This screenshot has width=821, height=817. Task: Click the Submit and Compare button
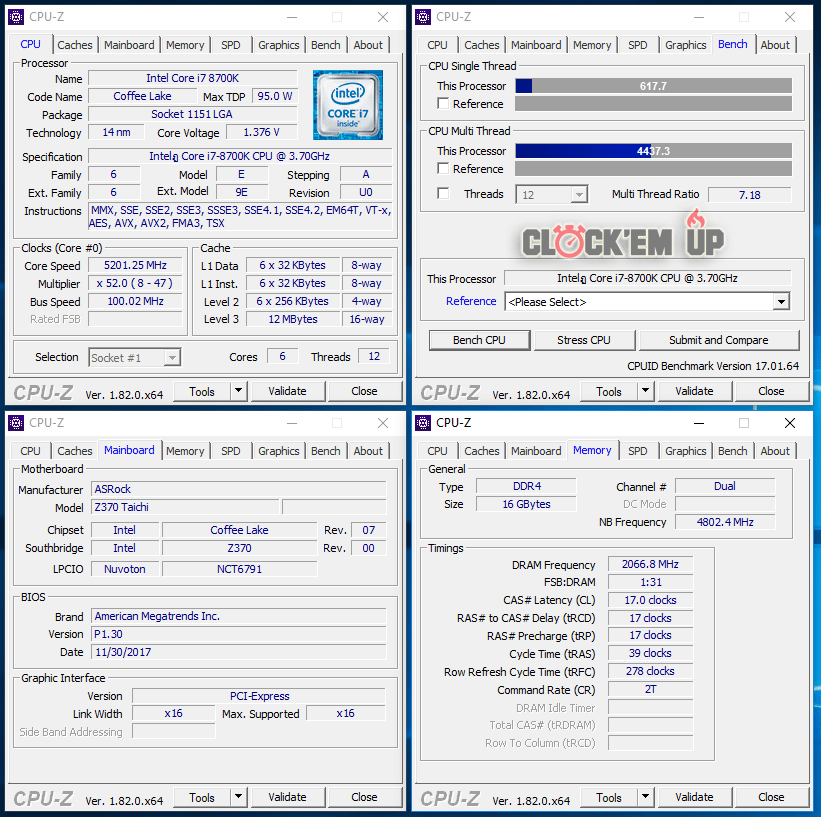coord(718,340)
